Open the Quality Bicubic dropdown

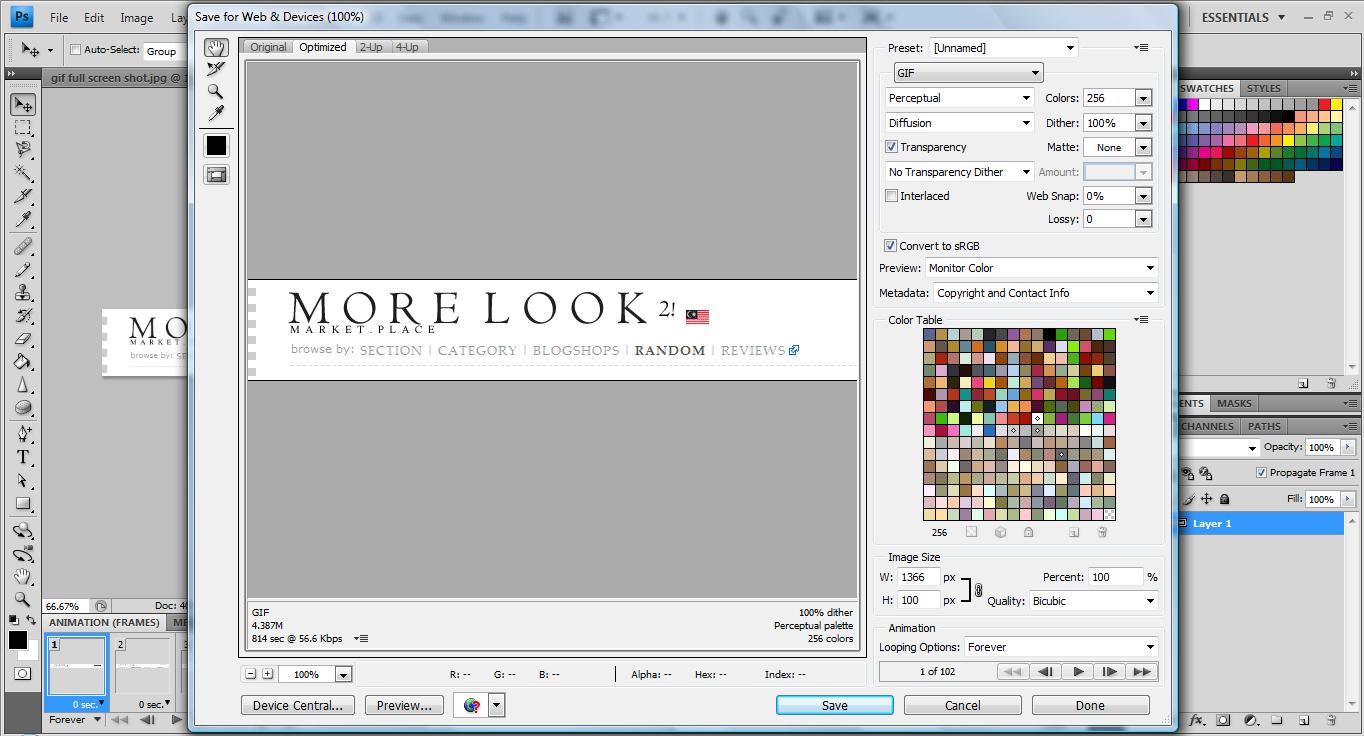[1093, 601]
